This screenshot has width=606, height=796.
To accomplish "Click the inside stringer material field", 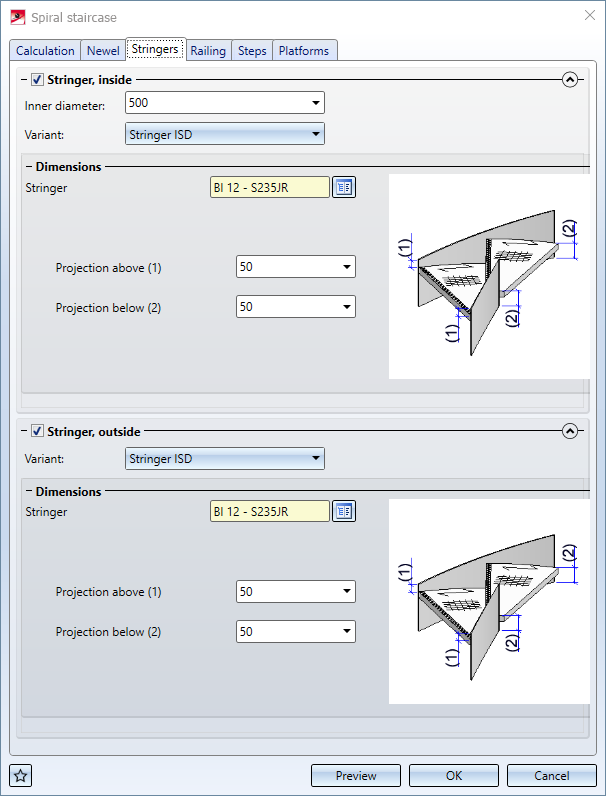I will (269, 187).
